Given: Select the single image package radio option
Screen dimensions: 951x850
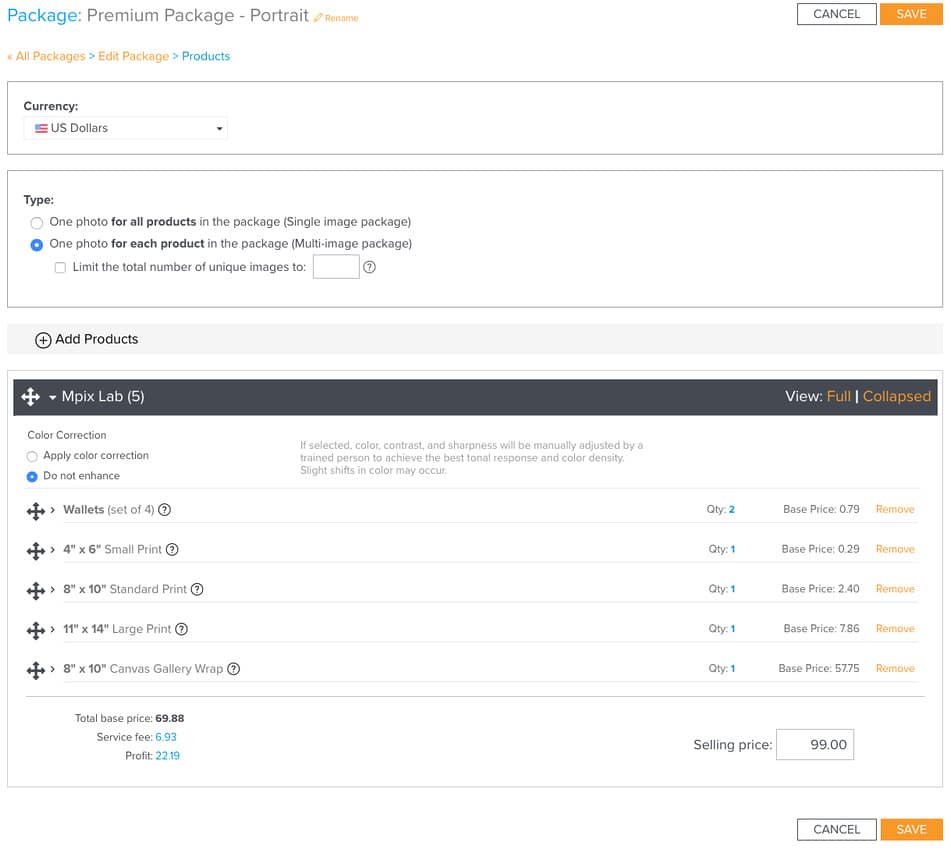Looking at the screenshot, I should pos(36,223).
